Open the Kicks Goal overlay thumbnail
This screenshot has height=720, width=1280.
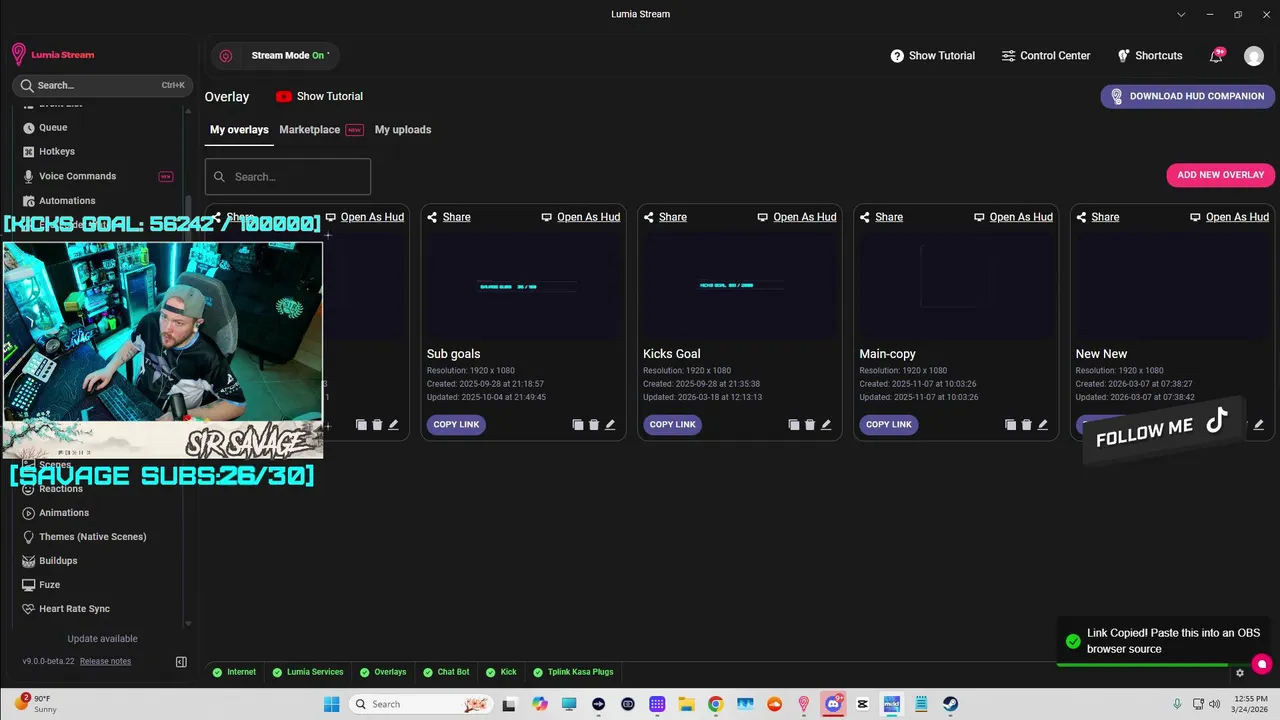(x=740, y=286)
